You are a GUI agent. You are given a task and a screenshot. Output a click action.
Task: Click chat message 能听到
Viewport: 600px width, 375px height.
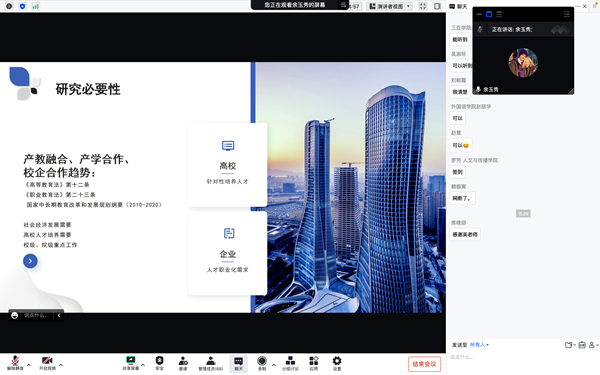tap(460, 39)
